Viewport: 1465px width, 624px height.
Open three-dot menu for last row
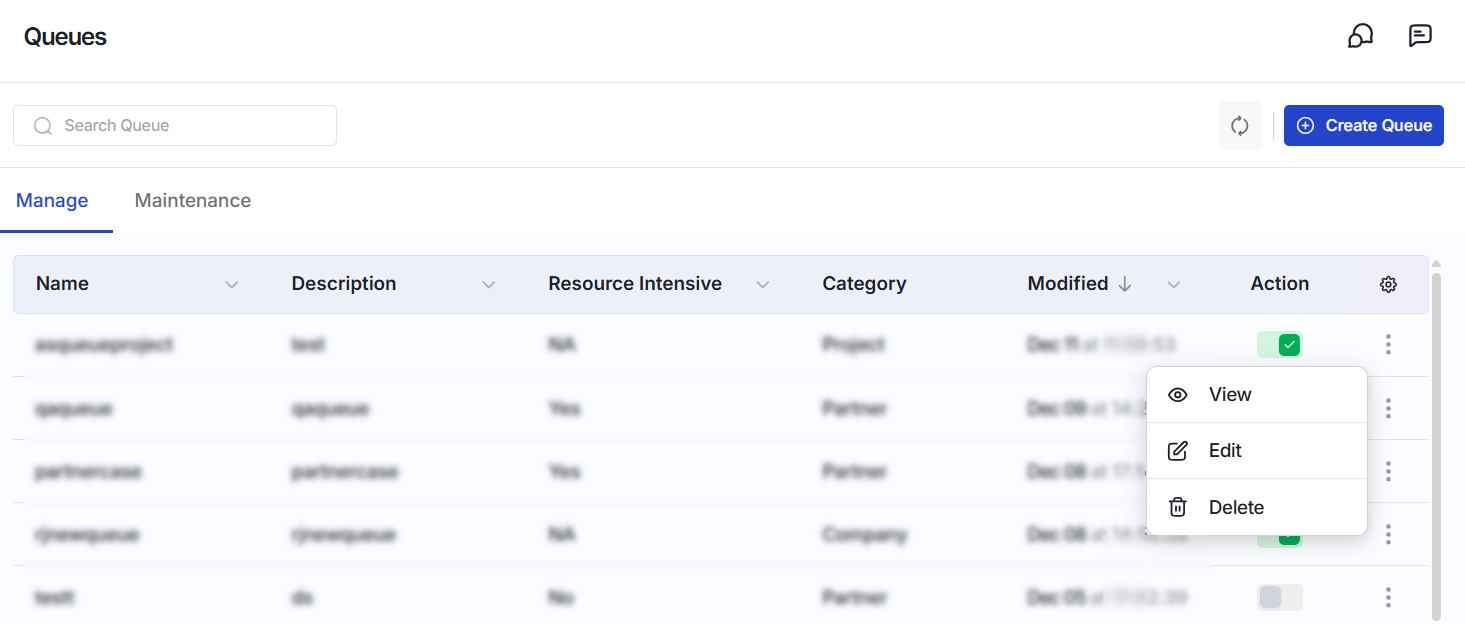point(1388,598)
